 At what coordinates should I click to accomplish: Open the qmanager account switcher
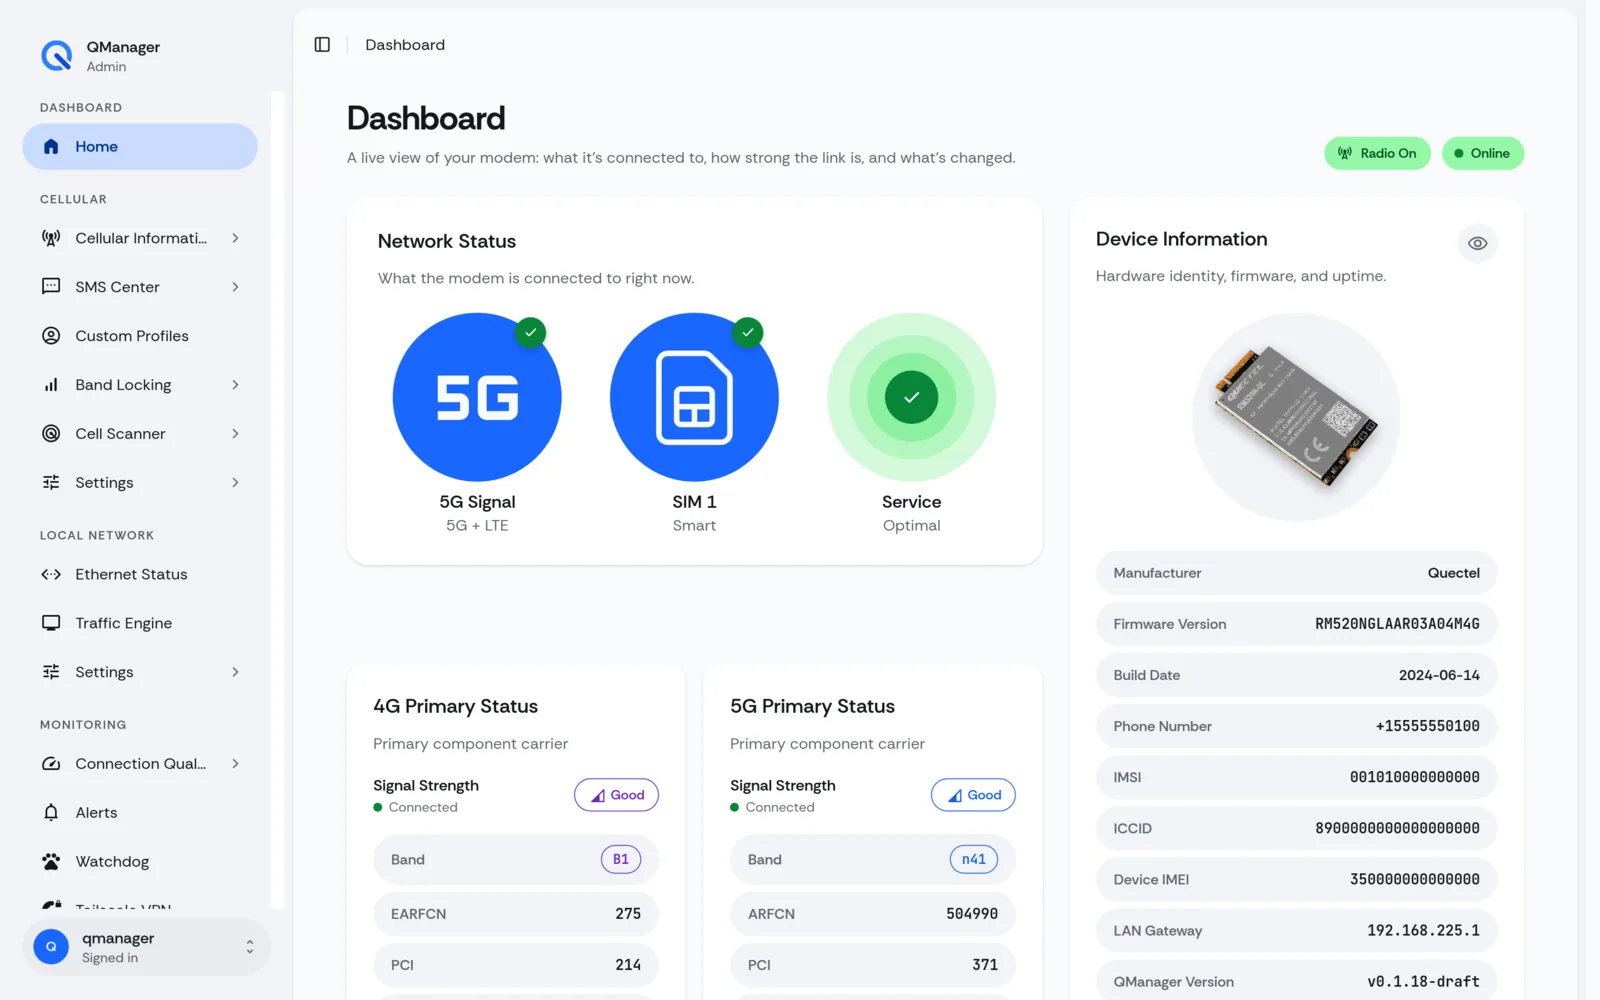click(146, 947)
